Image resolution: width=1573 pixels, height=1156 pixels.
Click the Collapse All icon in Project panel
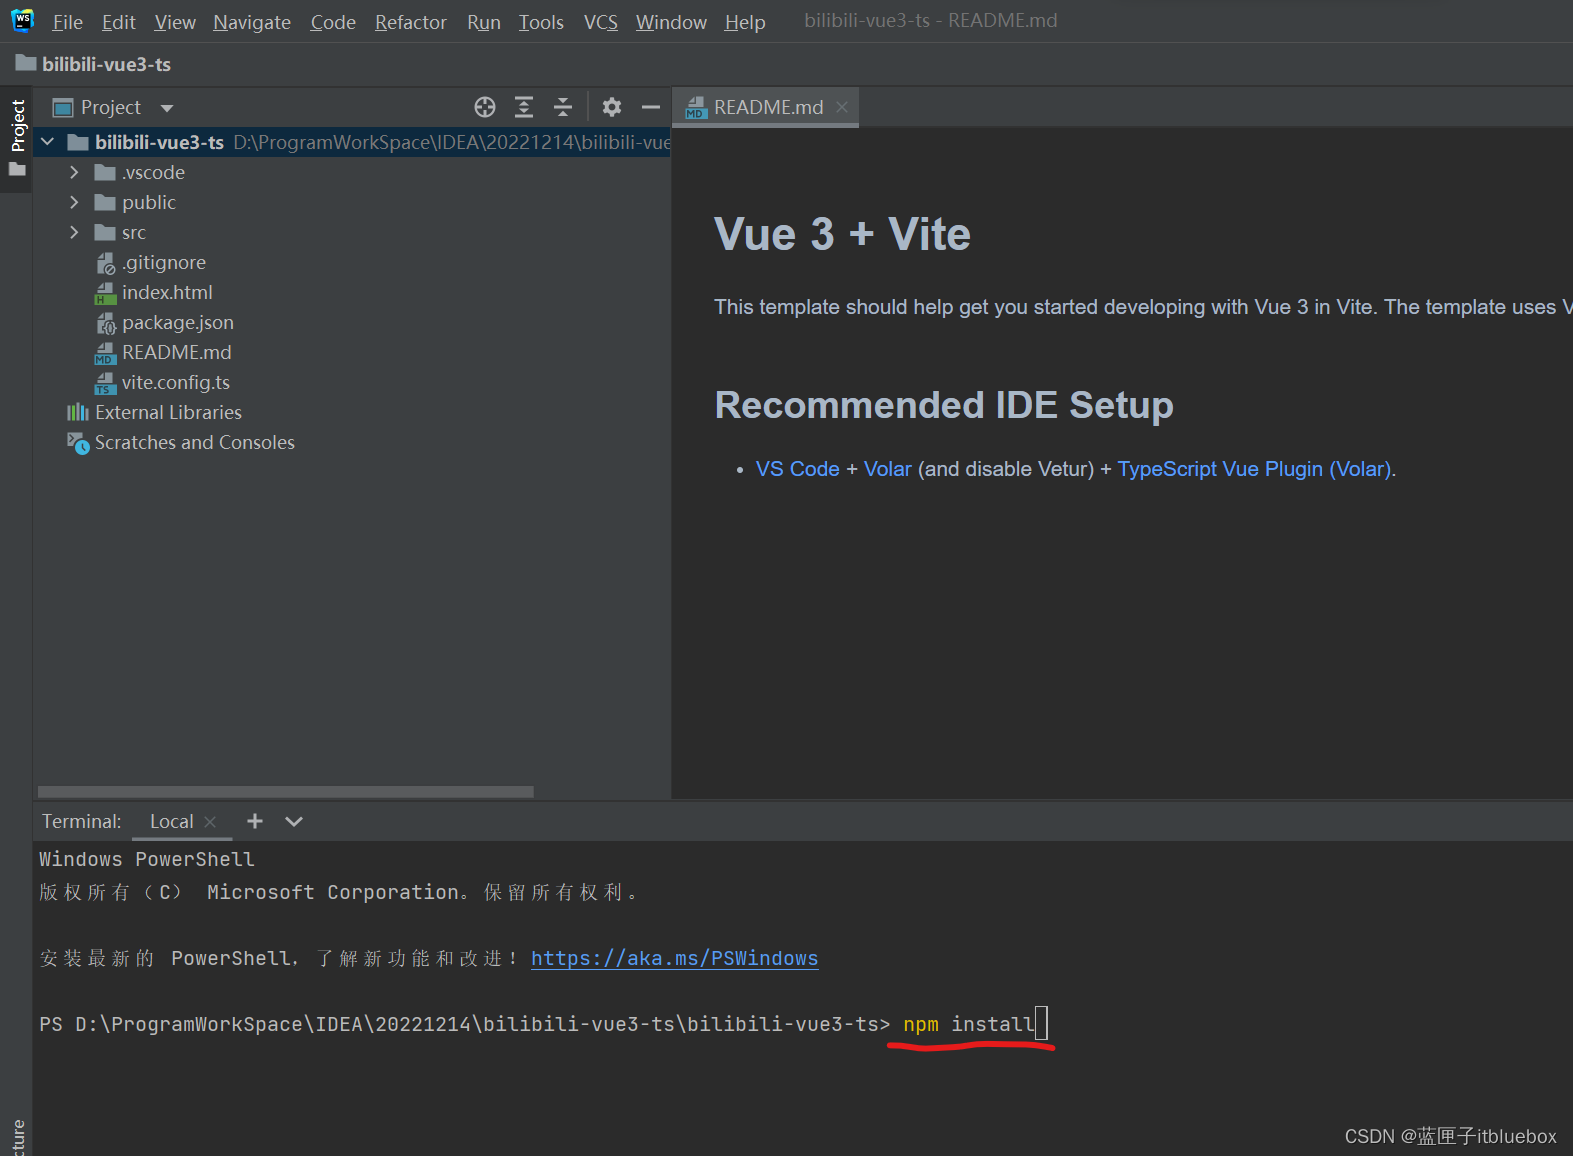pyautogui.click(x=563, y=107)
